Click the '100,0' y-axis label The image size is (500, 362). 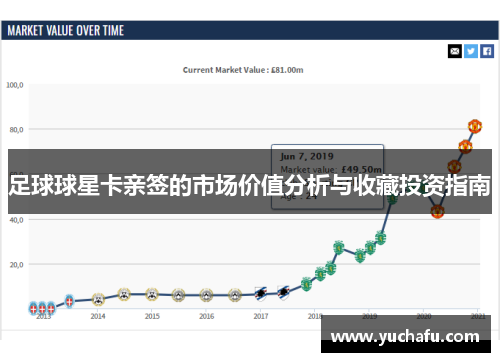(15, 85)
